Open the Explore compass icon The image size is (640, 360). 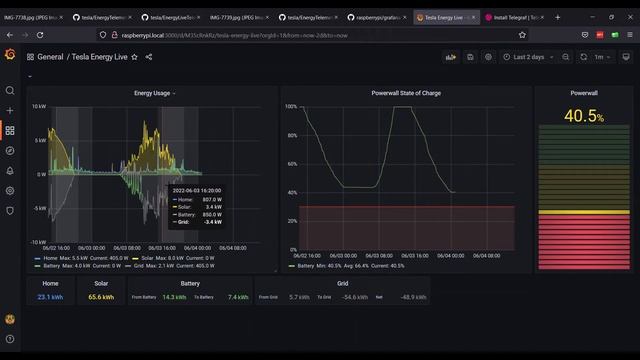[x=10, y=151]
